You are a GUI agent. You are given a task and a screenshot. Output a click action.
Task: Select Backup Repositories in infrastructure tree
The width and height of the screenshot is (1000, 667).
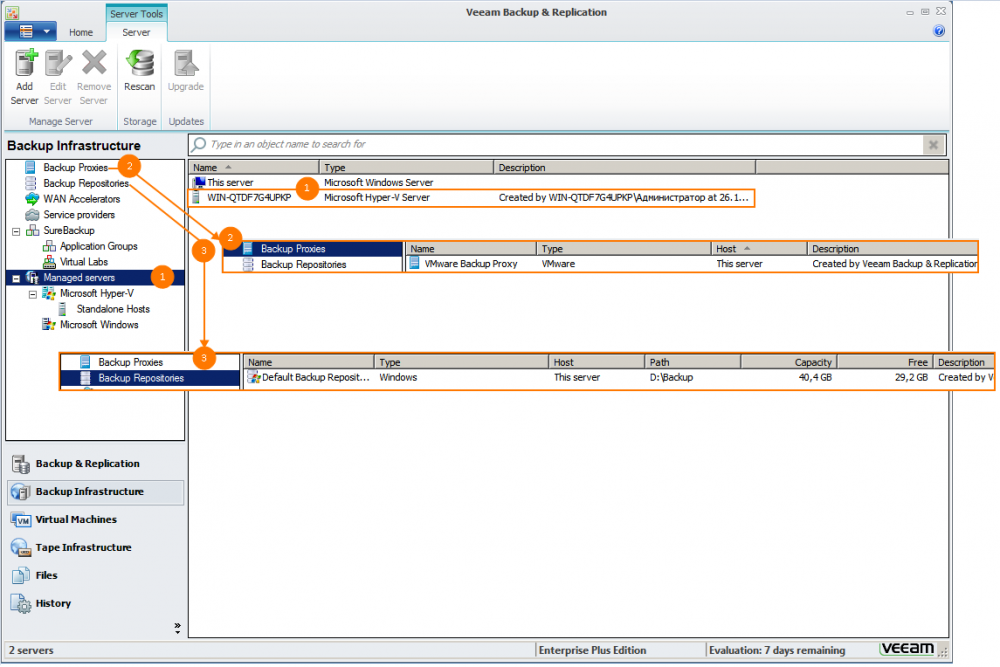[x=86, y=183]
